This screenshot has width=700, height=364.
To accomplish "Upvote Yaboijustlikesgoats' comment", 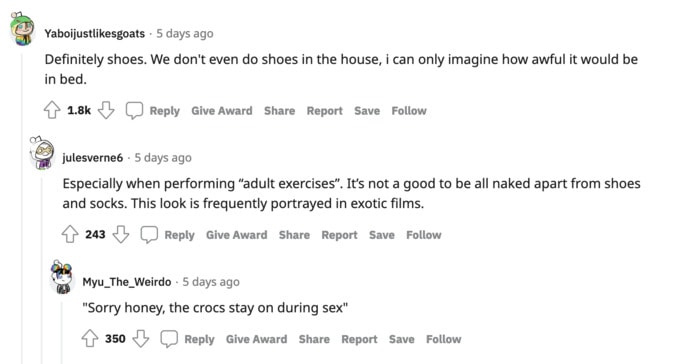I will tap(52, 110).
